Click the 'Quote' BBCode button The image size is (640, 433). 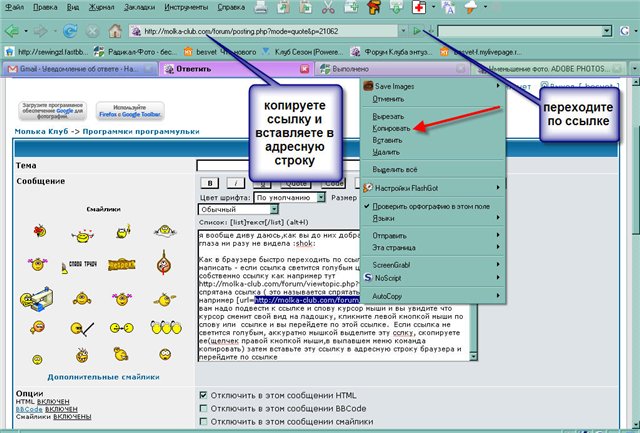[x=296, y=184]
